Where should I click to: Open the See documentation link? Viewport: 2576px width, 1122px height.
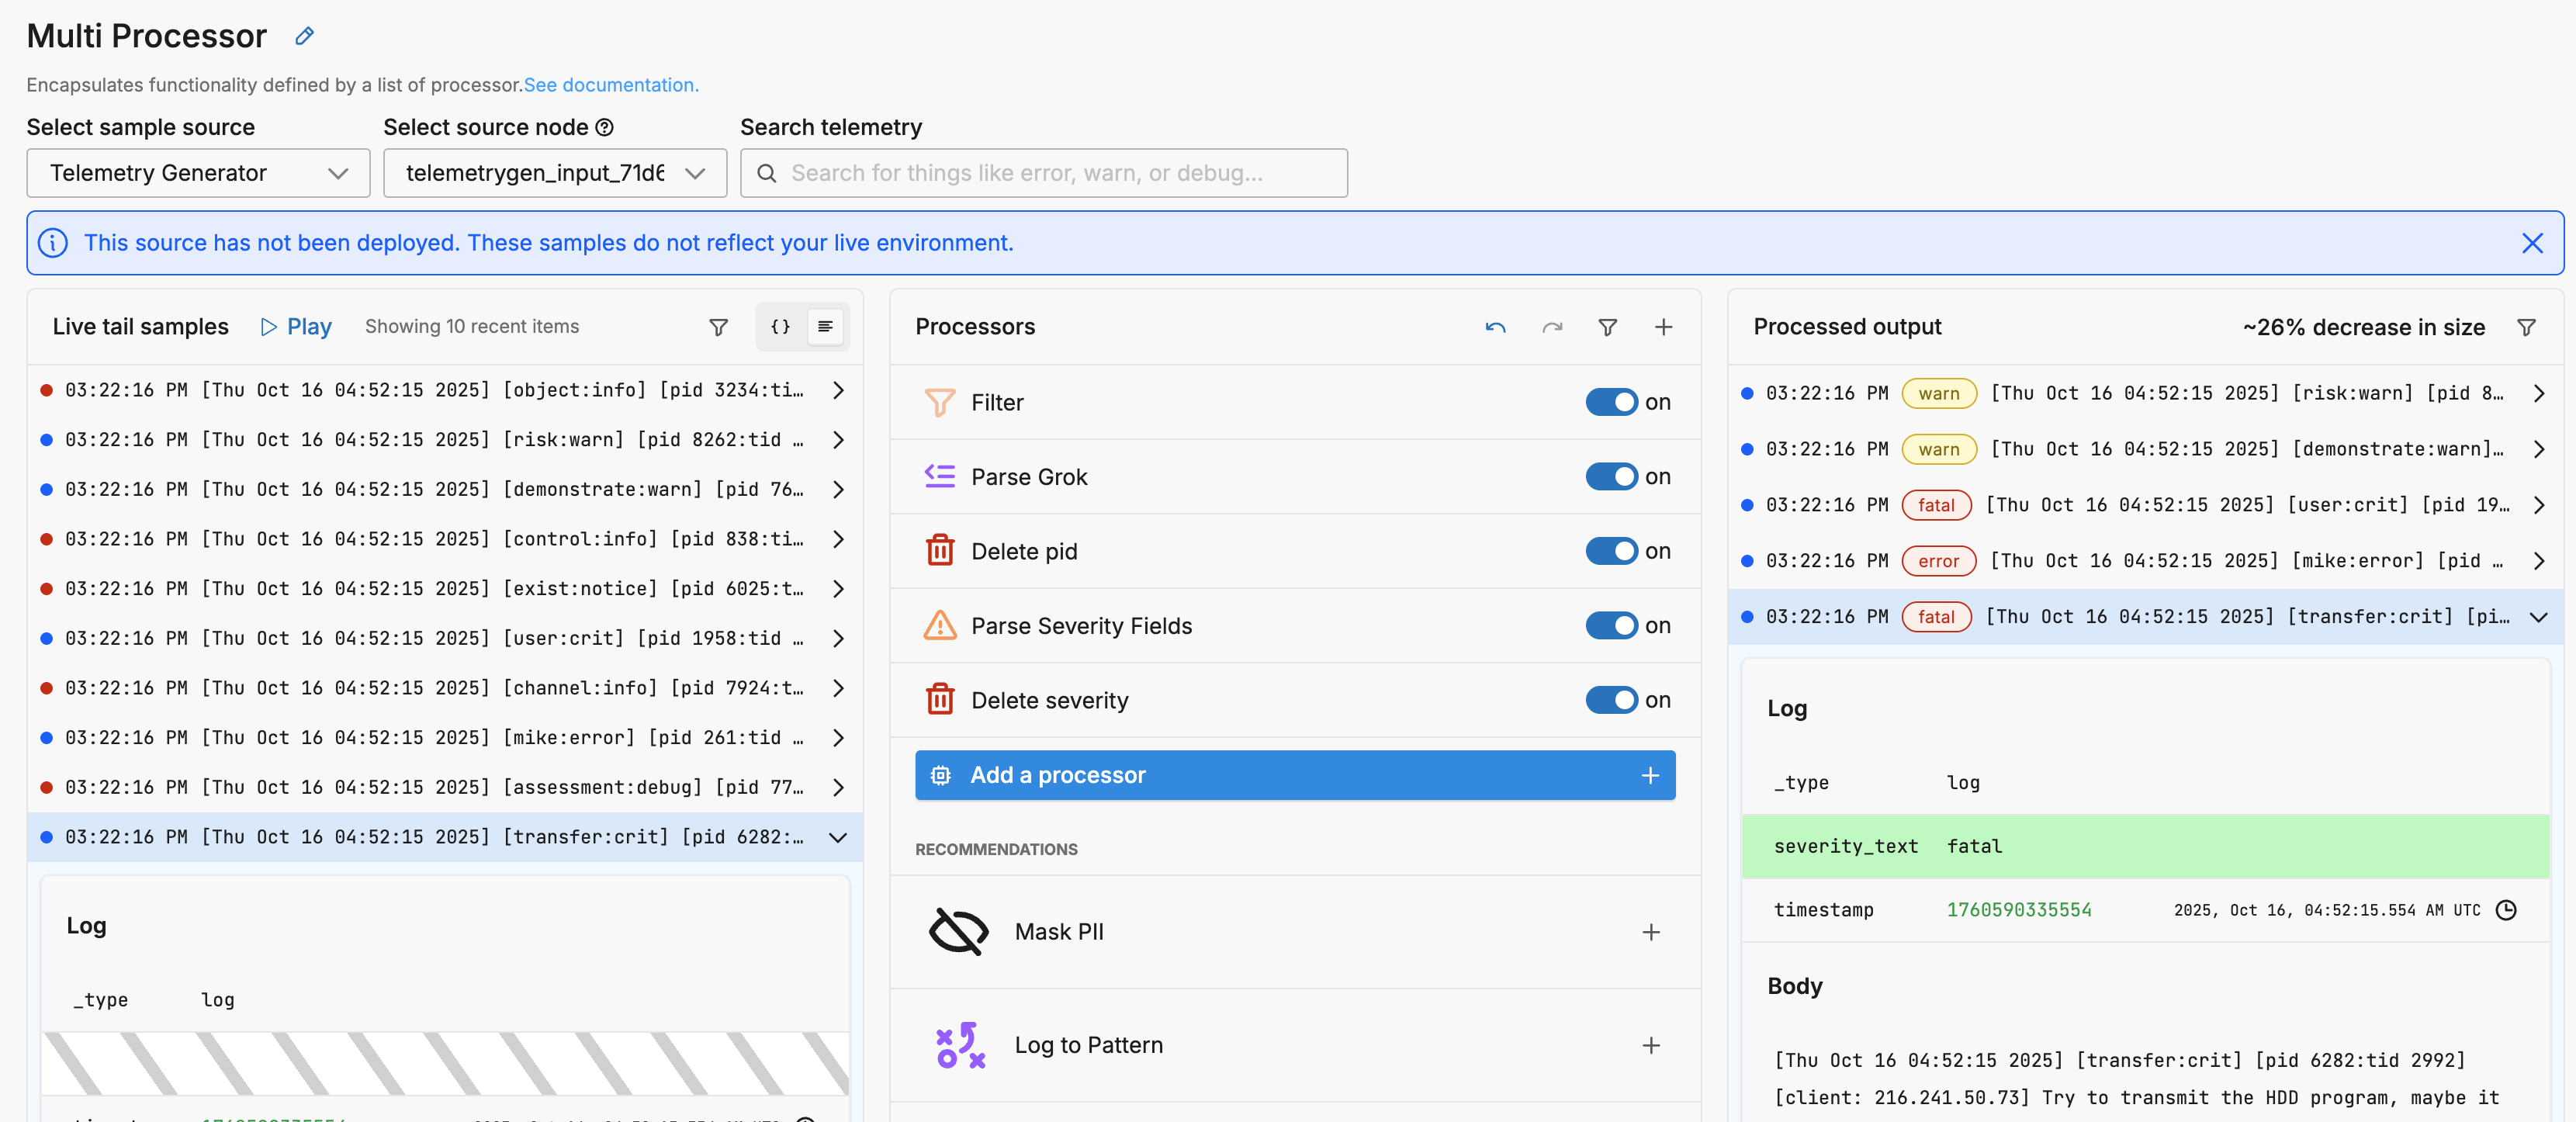click(x=610, y=85)
